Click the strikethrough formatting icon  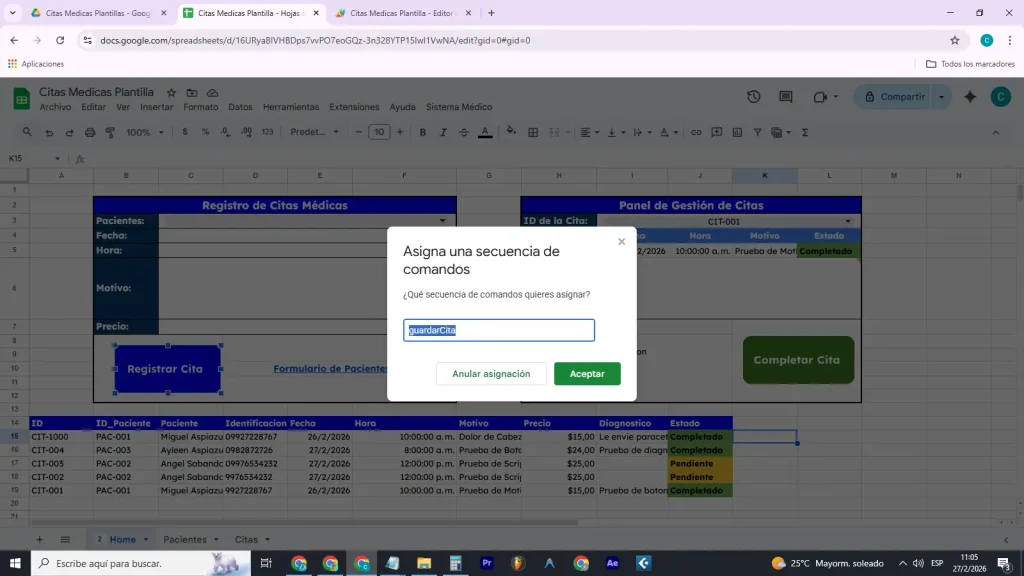[x=463, y=131]
